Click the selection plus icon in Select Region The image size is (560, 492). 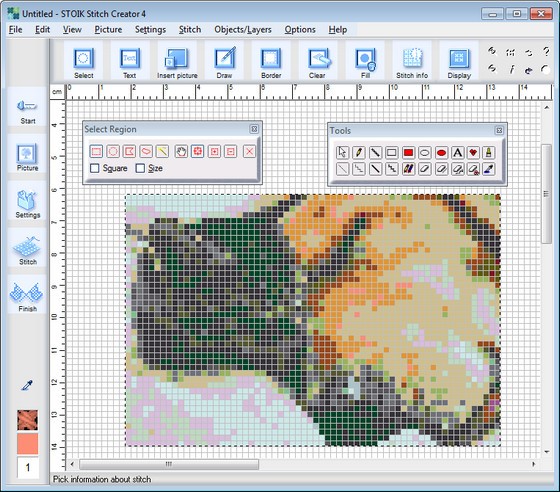(214, 151)
